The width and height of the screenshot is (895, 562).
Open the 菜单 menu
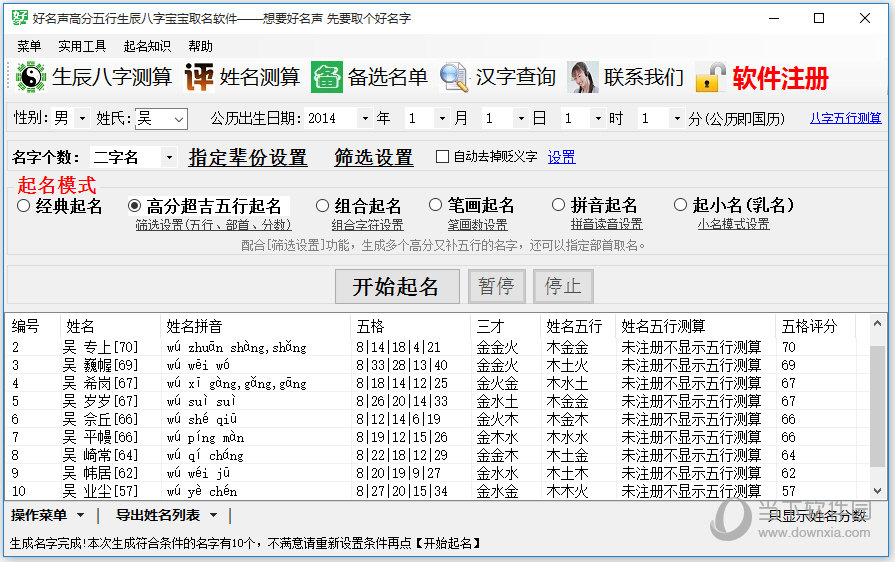coord(29,46)
